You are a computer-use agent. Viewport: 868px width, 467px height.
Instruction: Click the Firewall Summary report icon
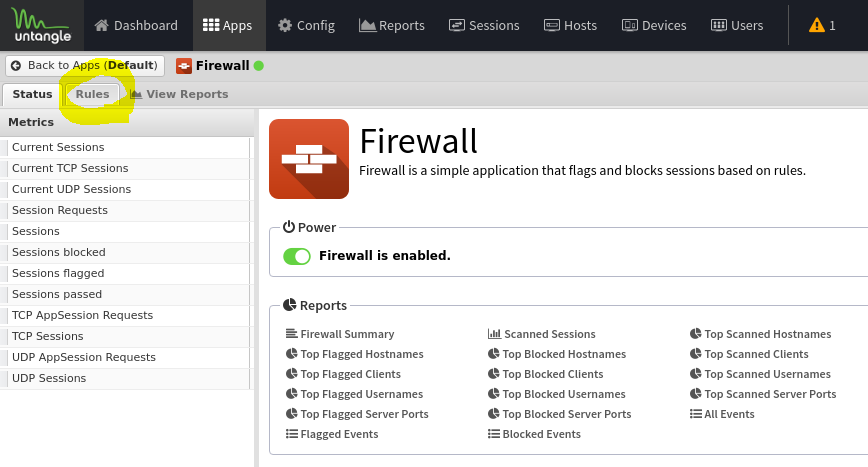291,334
